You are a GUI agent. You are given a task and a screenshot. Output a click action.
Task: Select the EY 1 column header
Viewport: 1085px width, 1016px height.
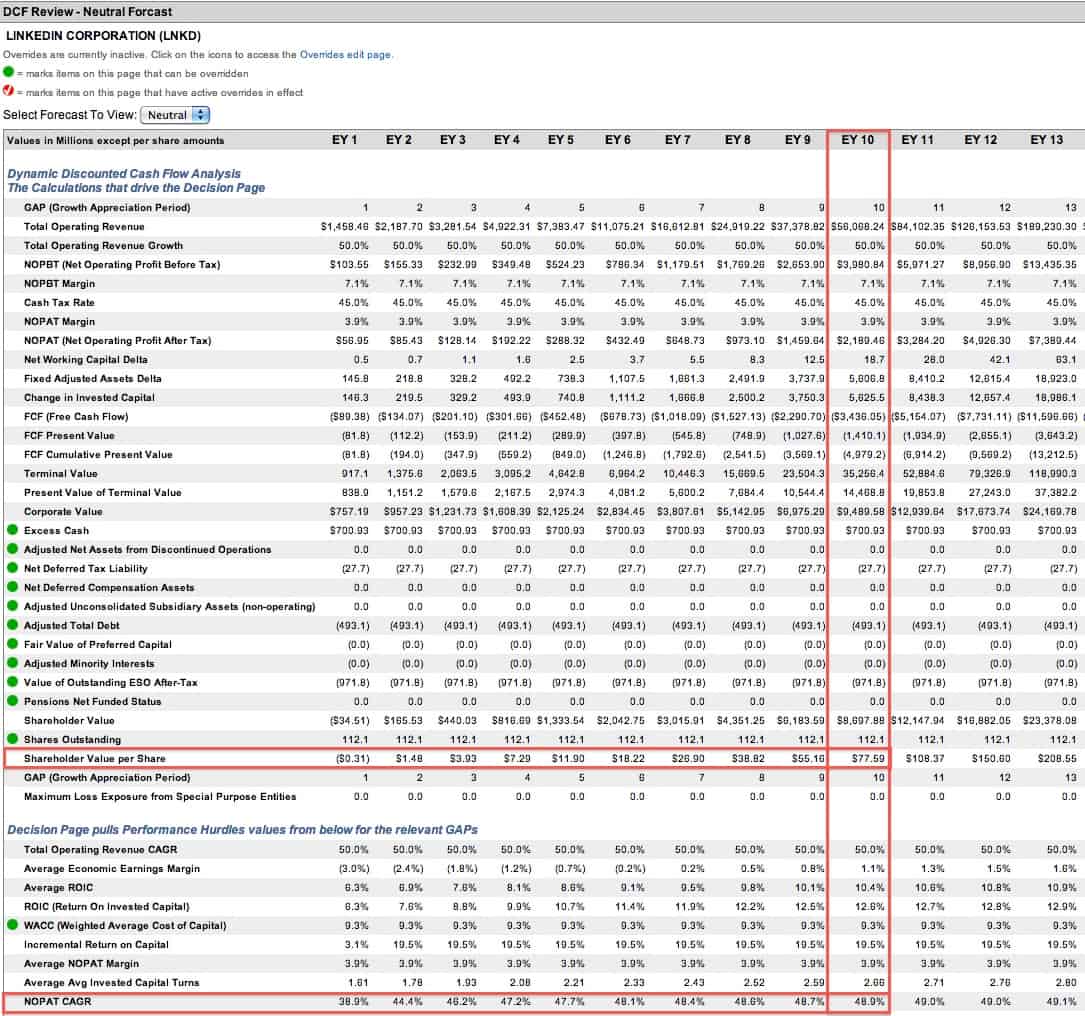pyautogui.click(x=345, y=140)
